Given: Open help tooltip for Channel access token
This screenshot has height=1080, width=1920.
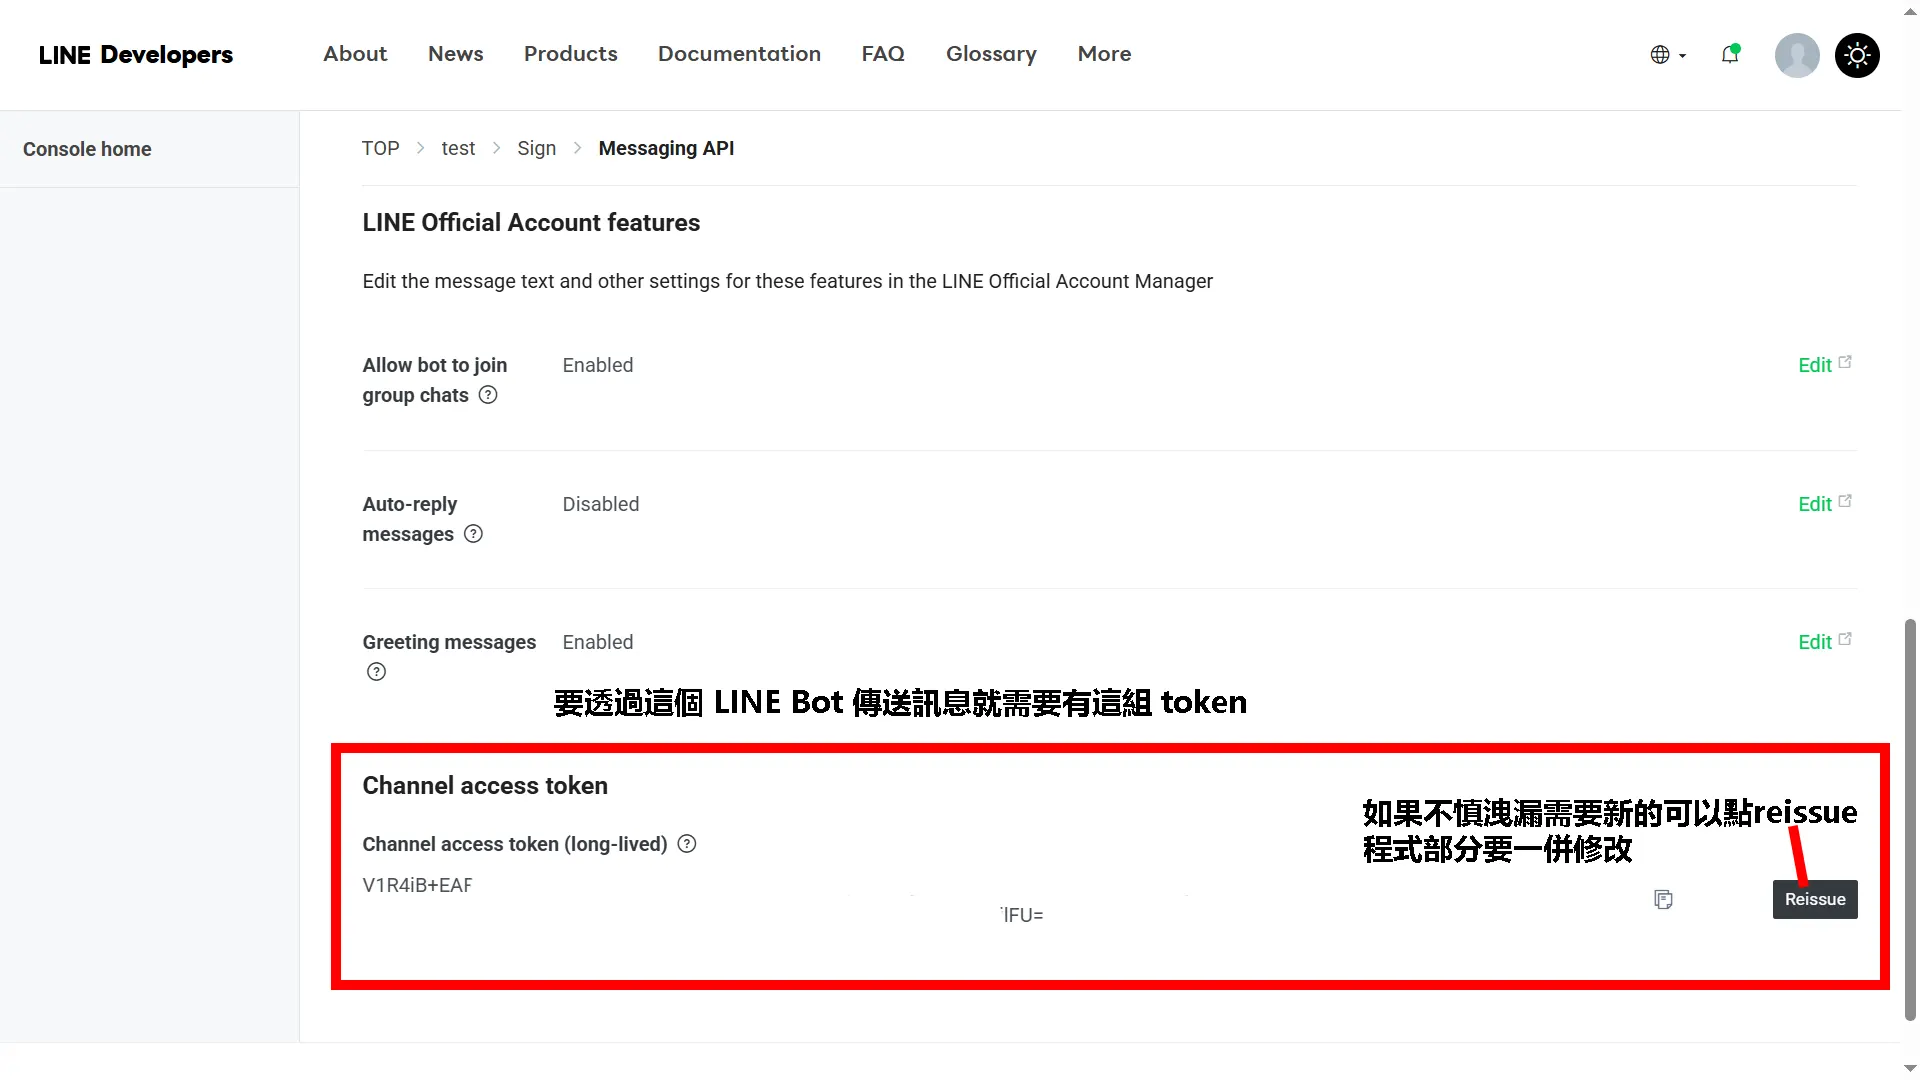Looking at the screenshot, I should coord(686,844).
